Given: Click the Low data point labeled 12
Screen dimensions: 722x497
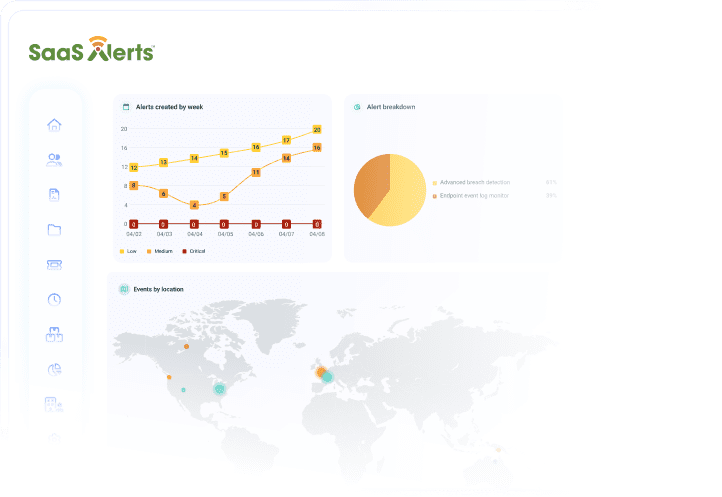Looking at the screenshot, I should coord(134,168).
